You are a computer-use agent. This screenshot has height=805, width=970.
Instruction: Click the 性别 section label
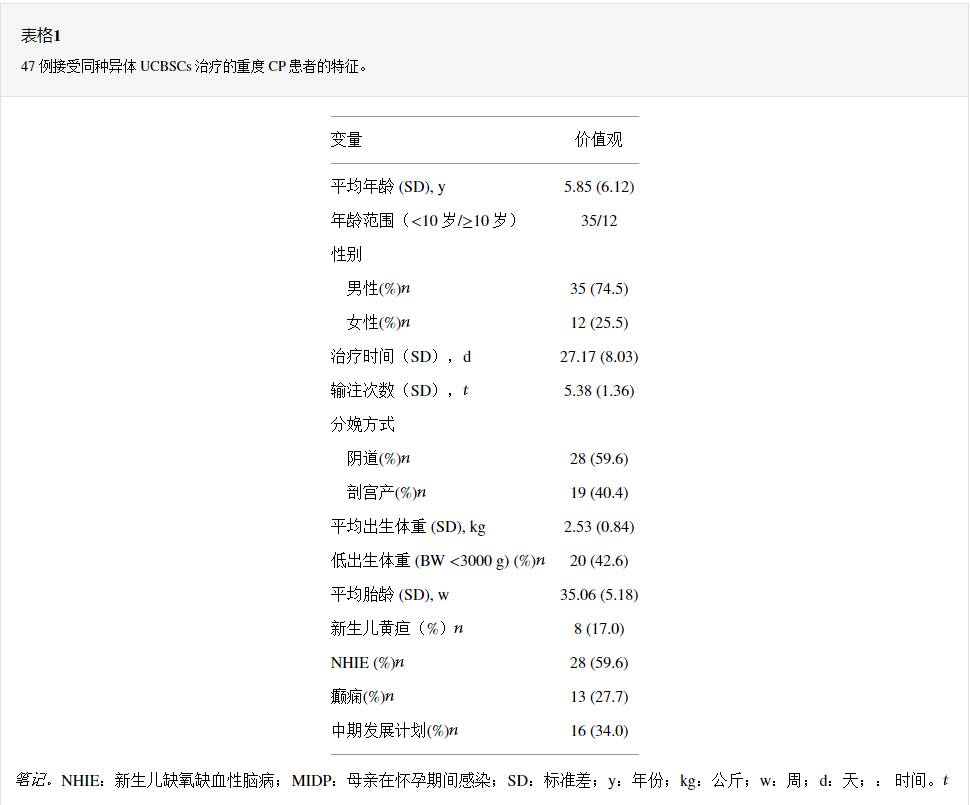tap(346, 255)
